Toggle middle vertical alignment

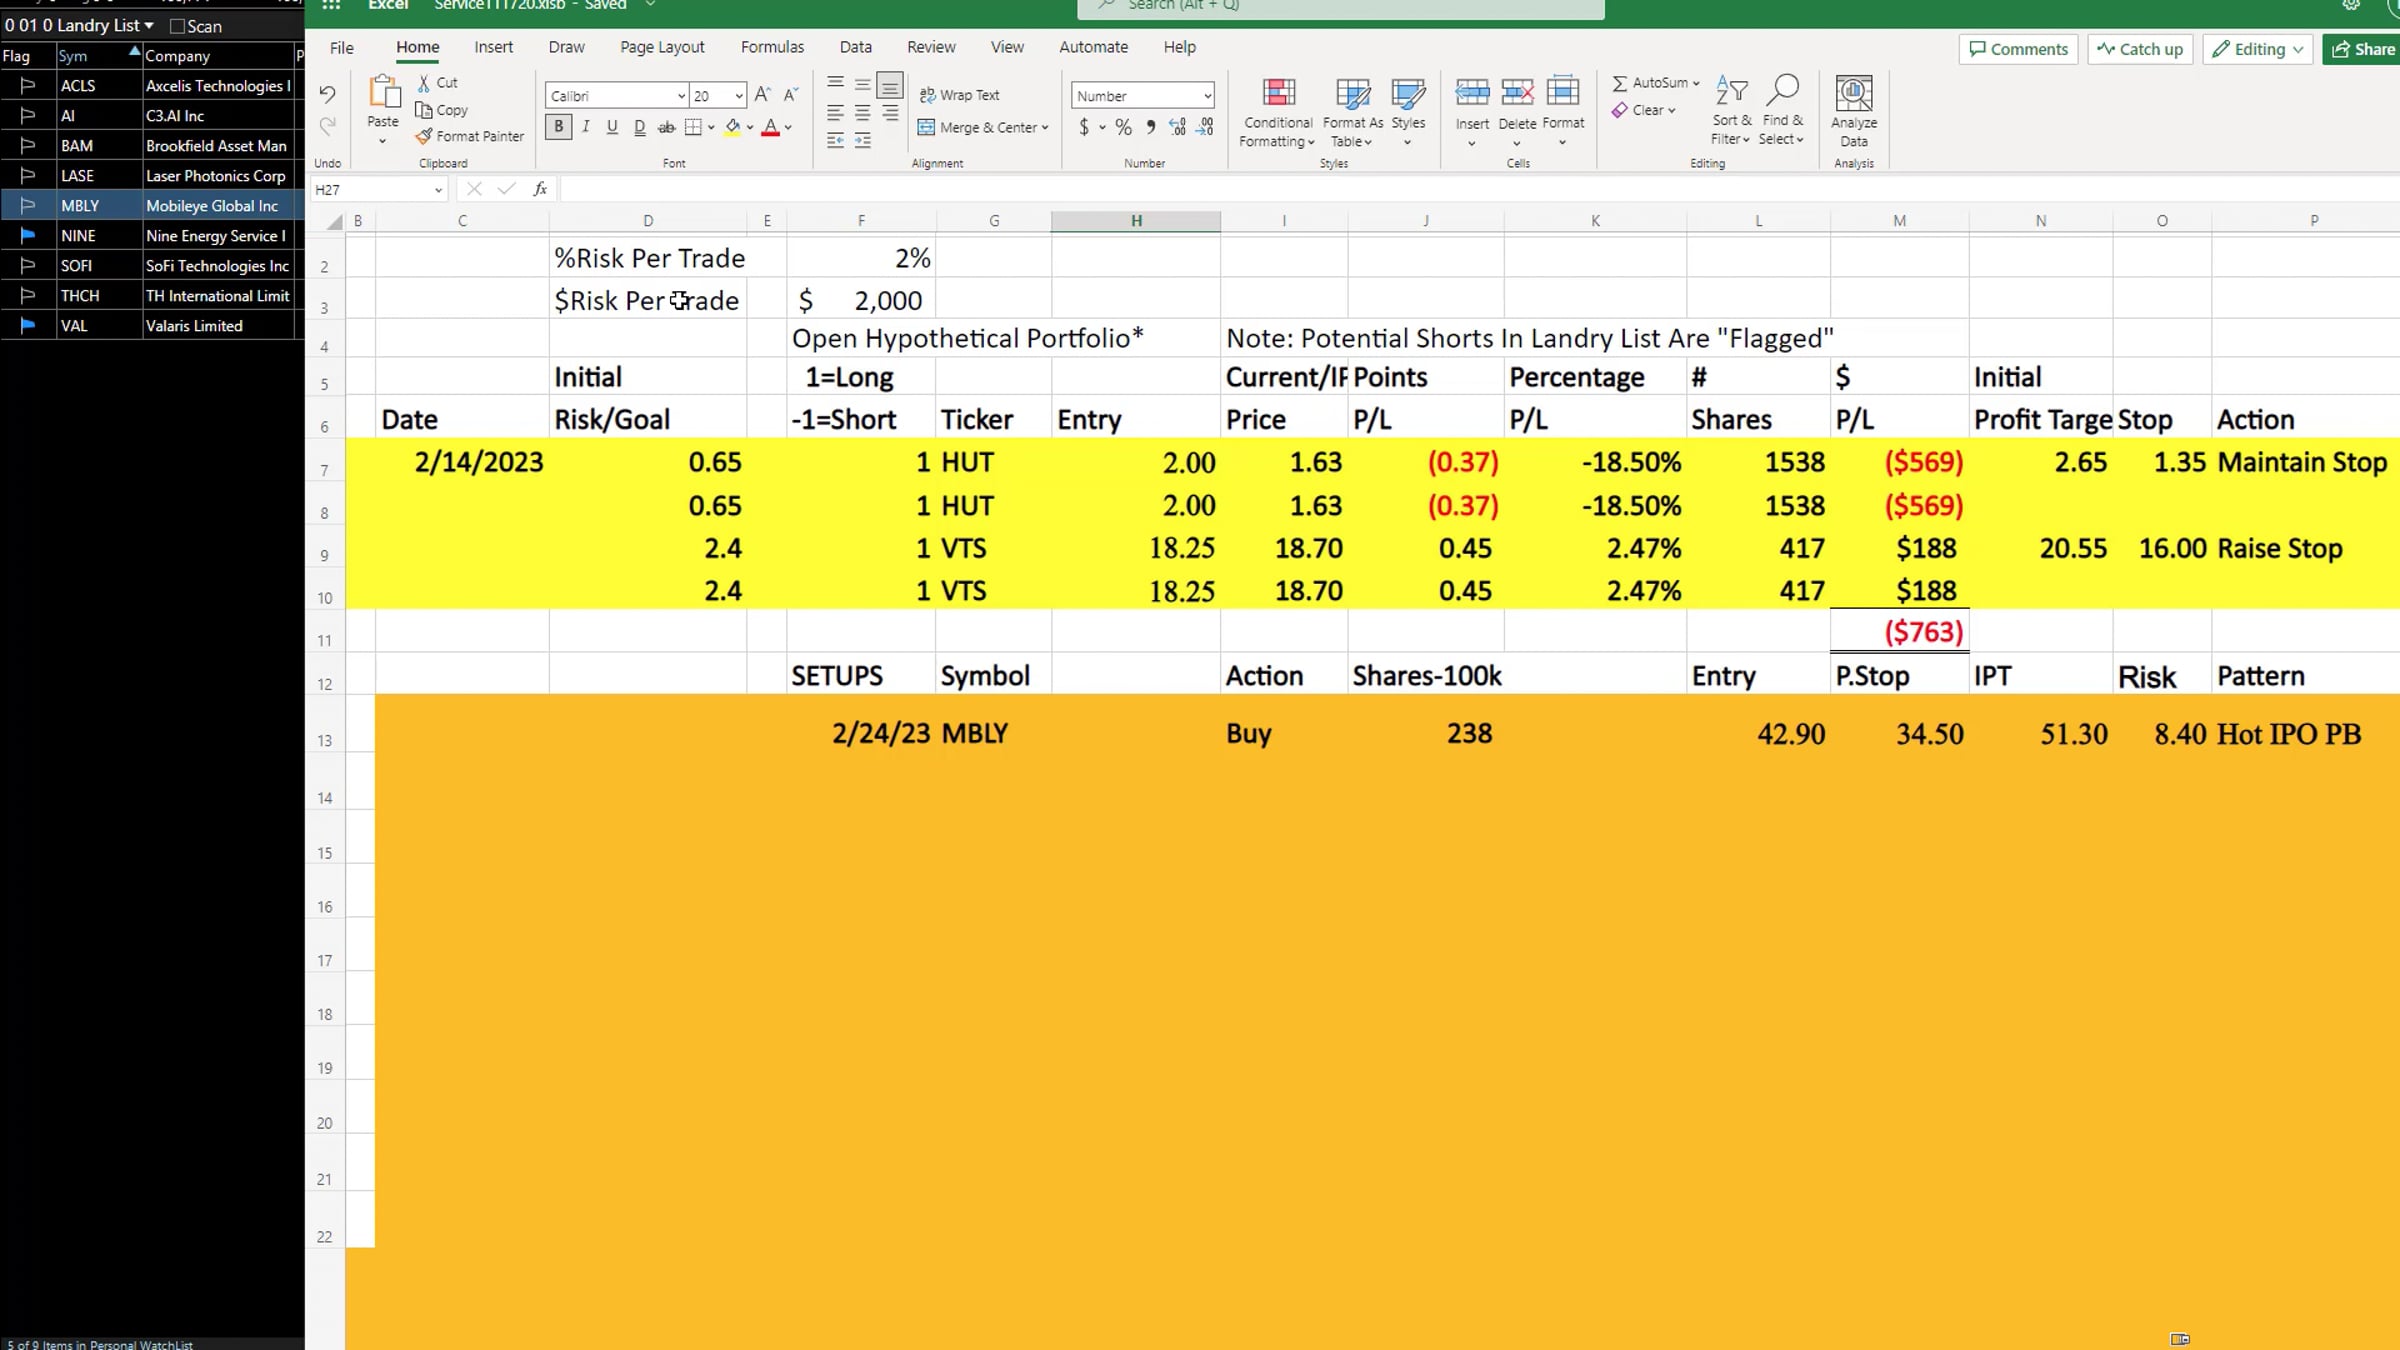pyautogui.click(x=862, y=83)
